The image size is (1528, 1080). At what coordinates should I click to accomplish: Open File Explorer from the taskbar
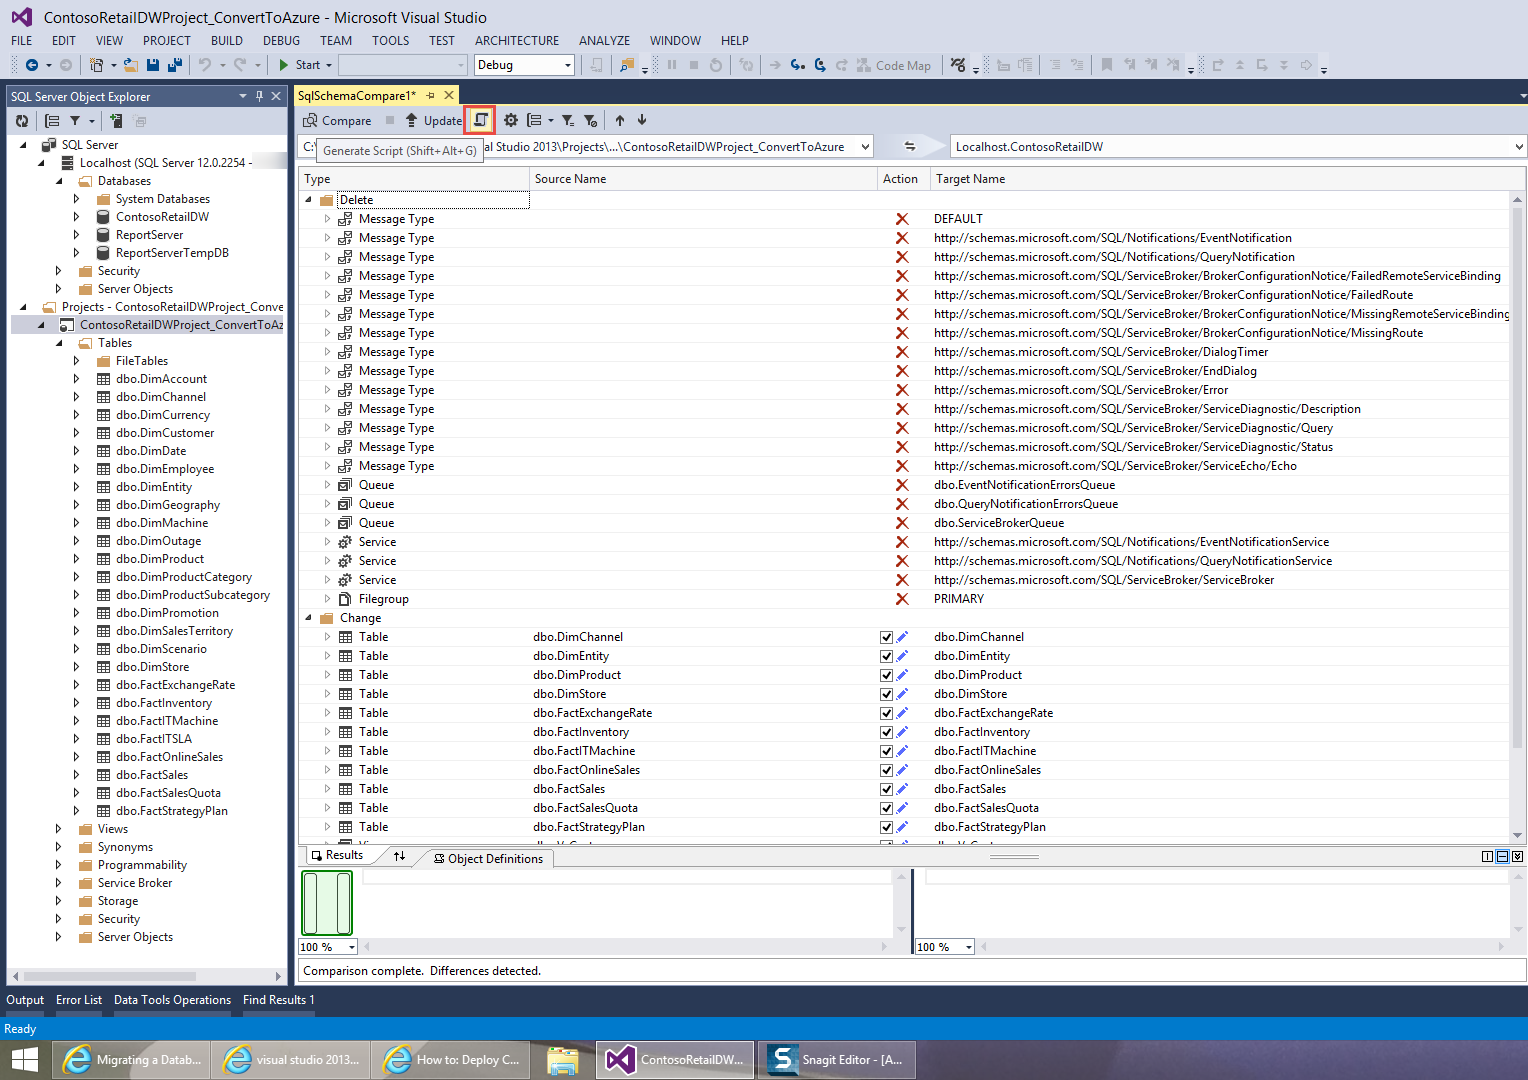click(x=563, y=1060)
